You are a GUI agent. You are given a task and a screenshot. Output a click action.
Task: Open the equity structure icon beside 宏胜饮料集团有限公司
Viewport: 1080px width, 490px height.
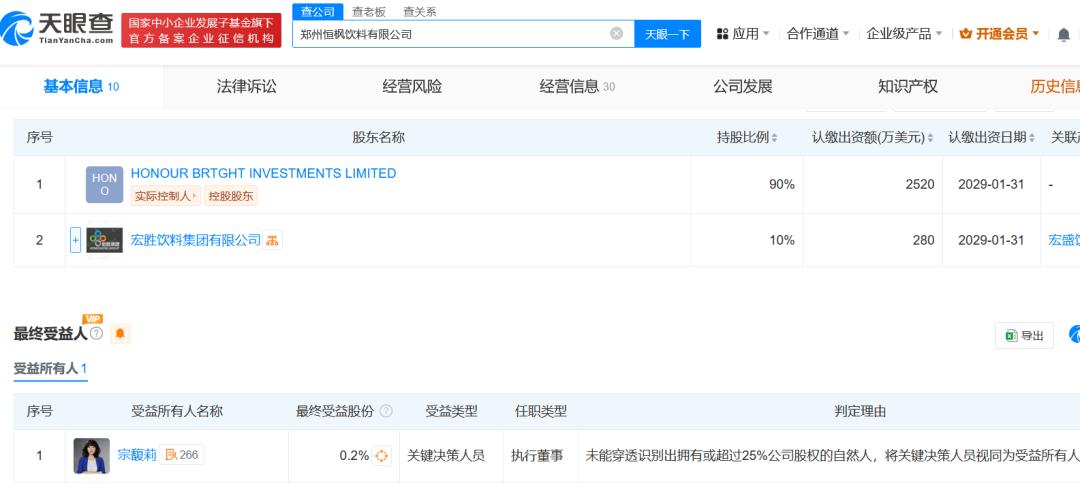point(272,240)
